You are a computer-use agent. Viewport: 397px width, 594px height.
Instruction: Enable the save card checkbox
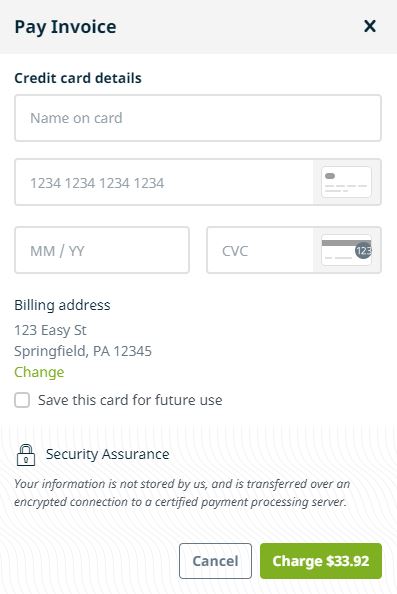(x=22, y=400)
